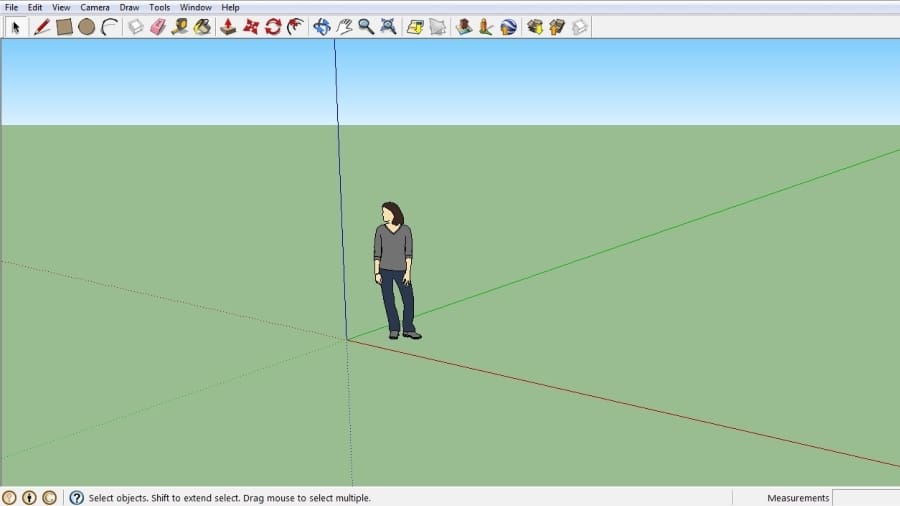Open the View menu
The height and width of the screenshot is (506, 900).
click(61, 7)
